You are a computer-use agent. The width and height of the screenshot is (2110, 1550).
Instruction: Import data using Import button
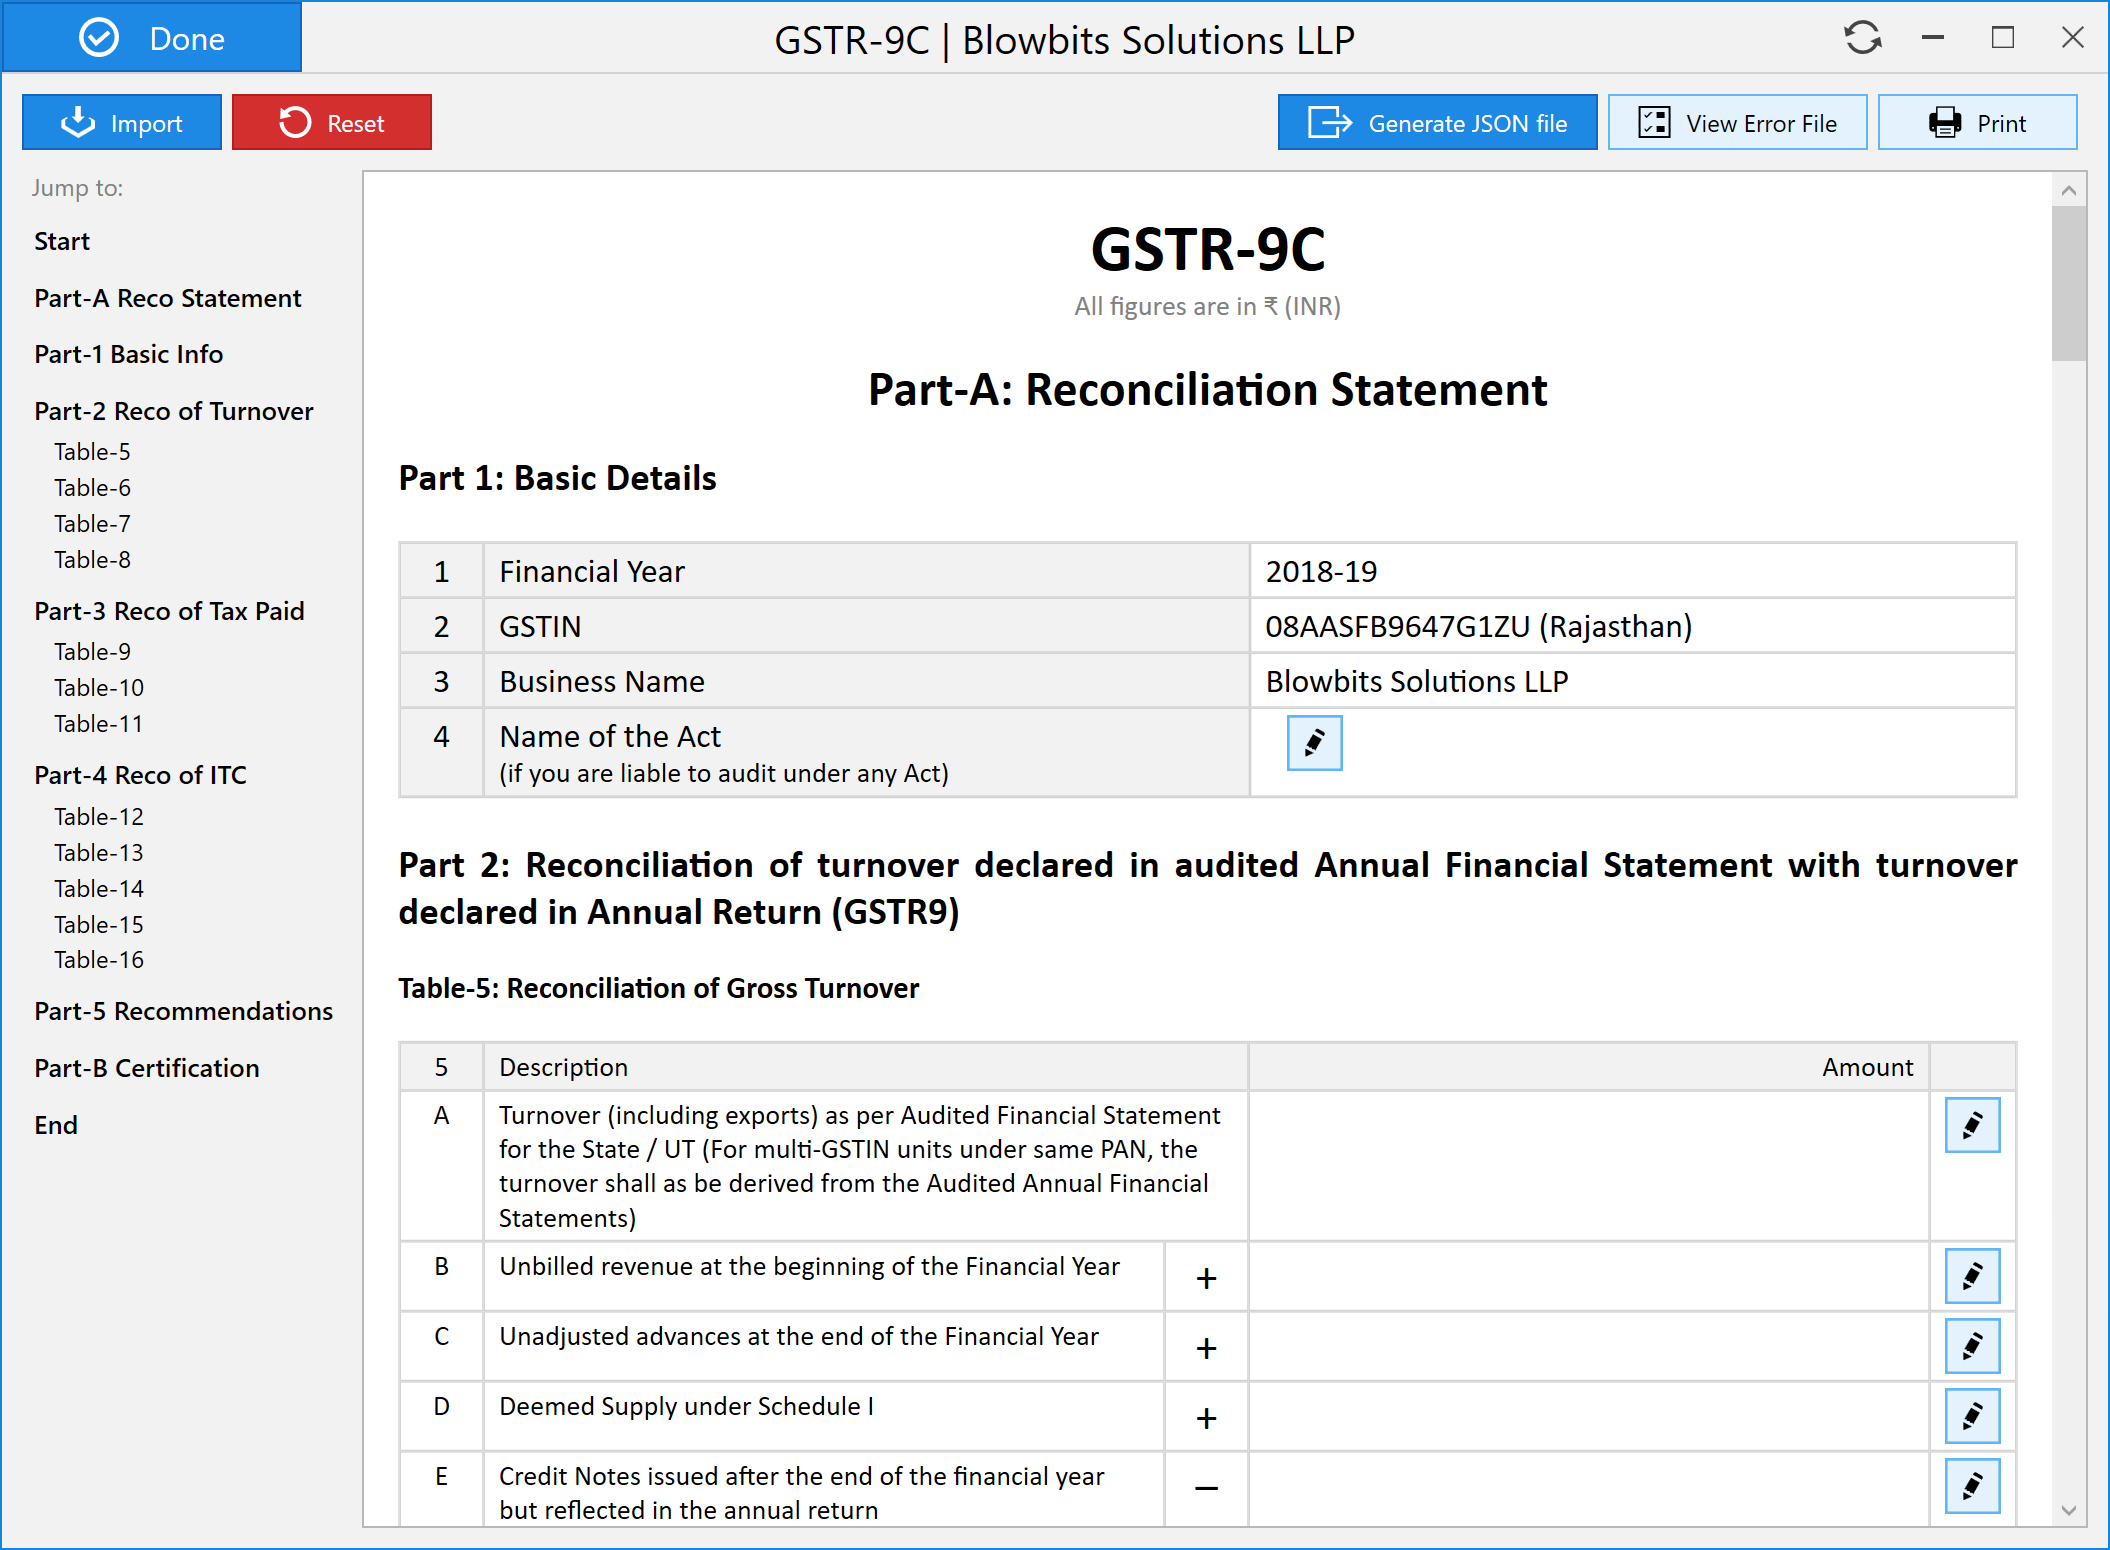(x=122, y=123)
